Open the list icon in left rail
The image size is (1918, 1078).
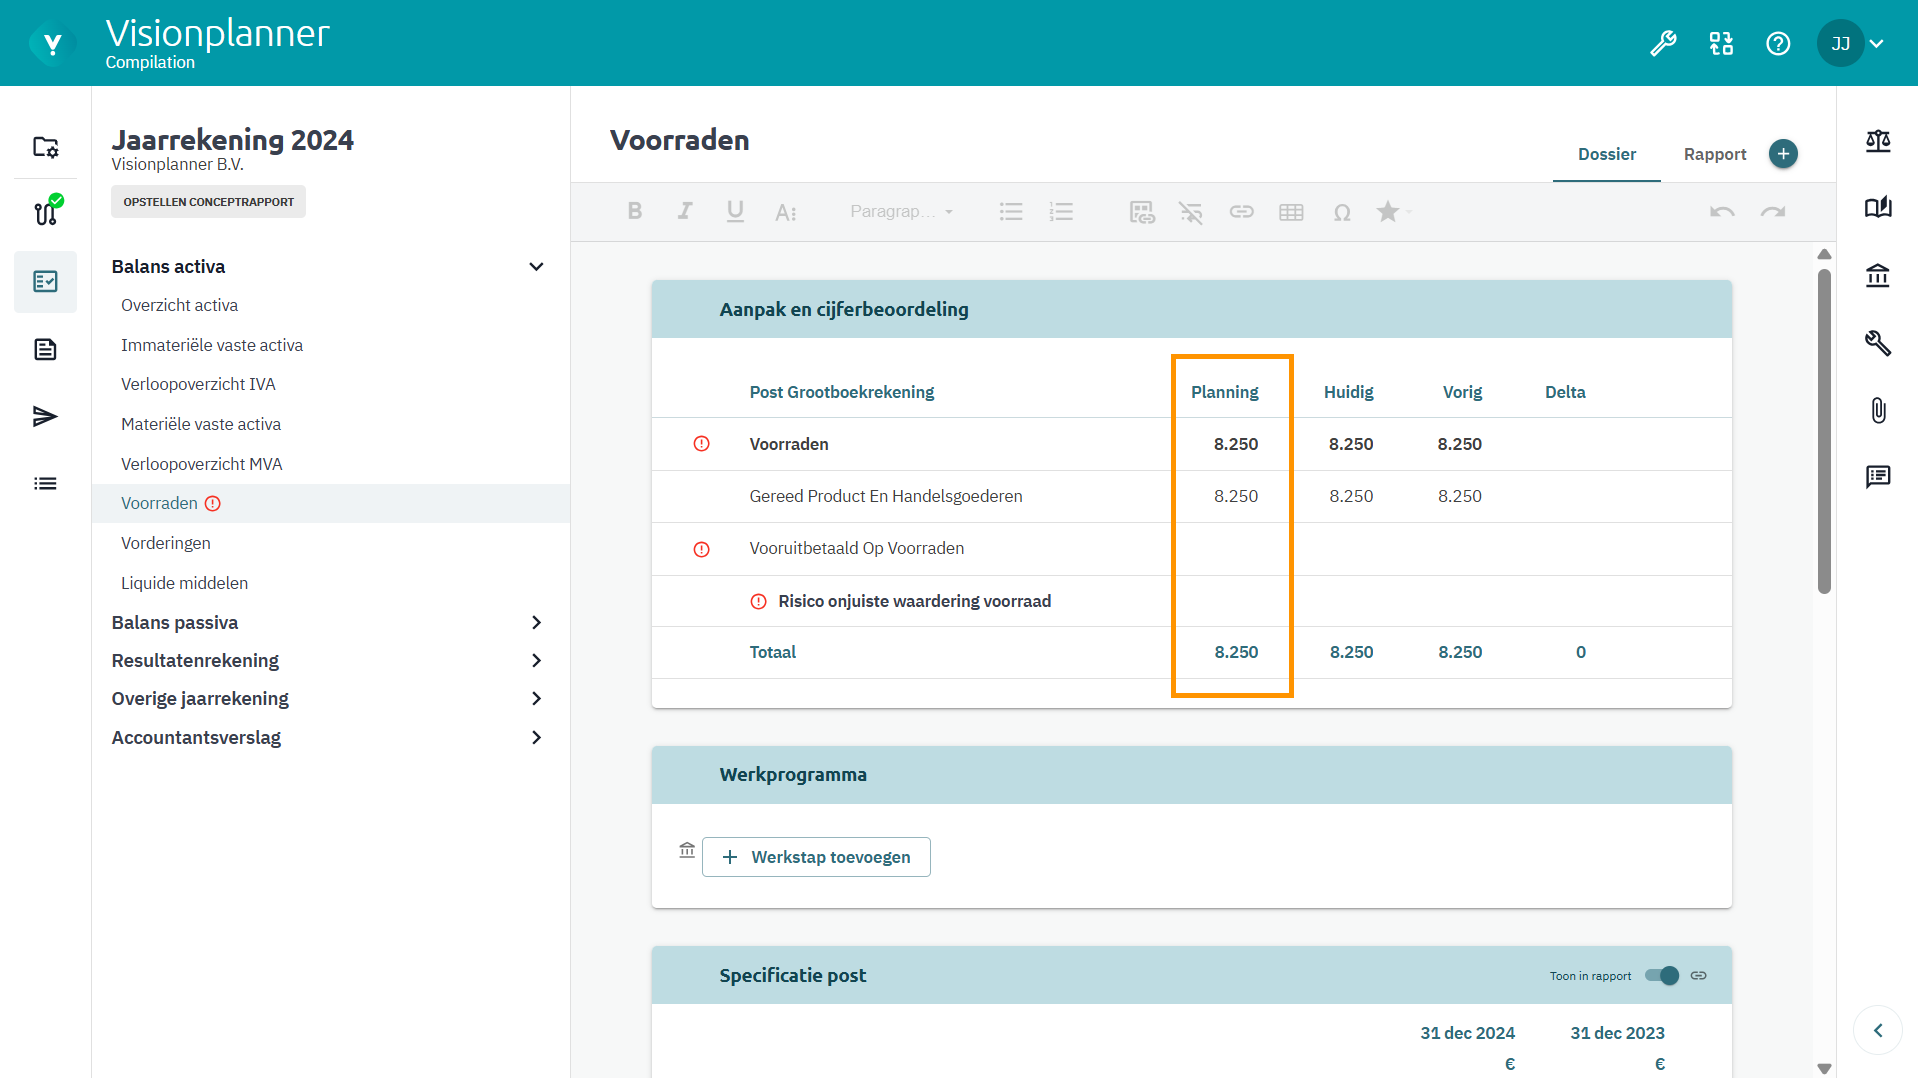pos(45,484)
